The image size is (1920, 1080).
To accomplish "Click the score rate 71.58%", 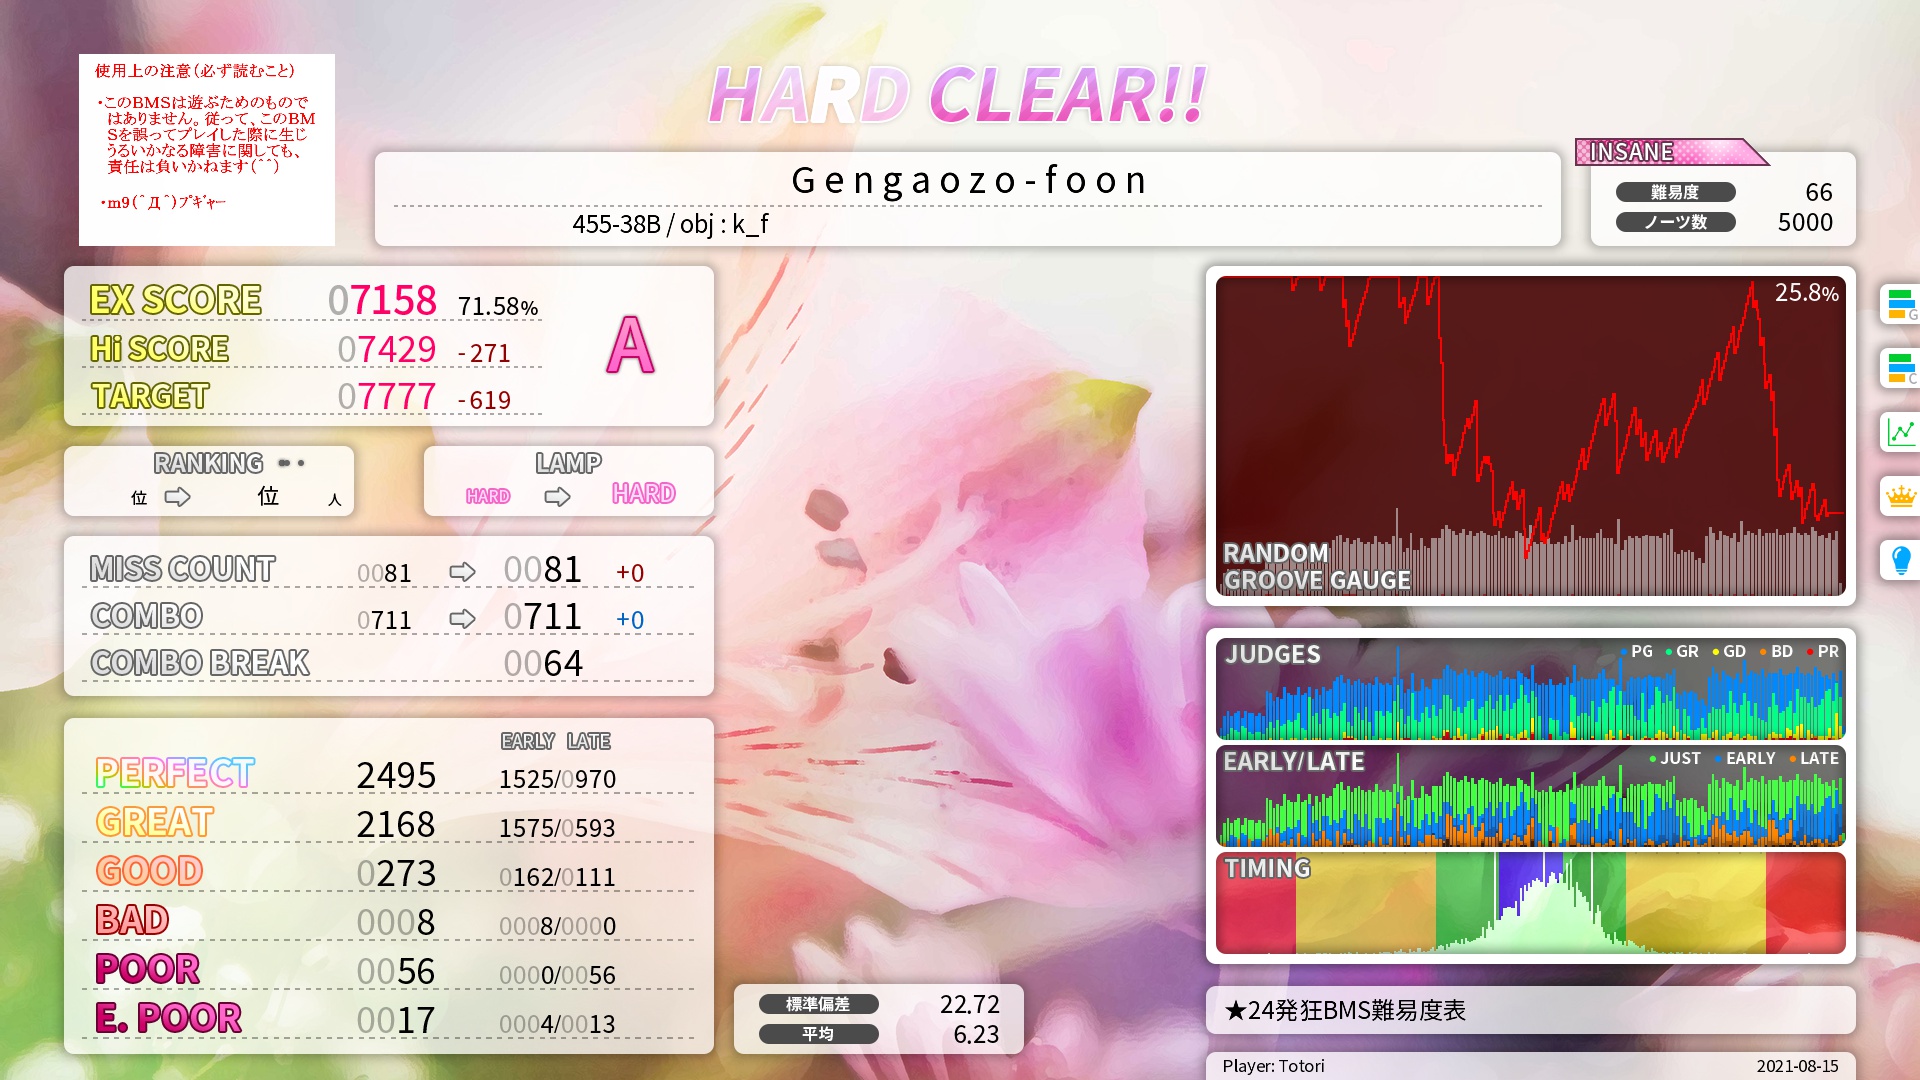I will click(498, 307).
